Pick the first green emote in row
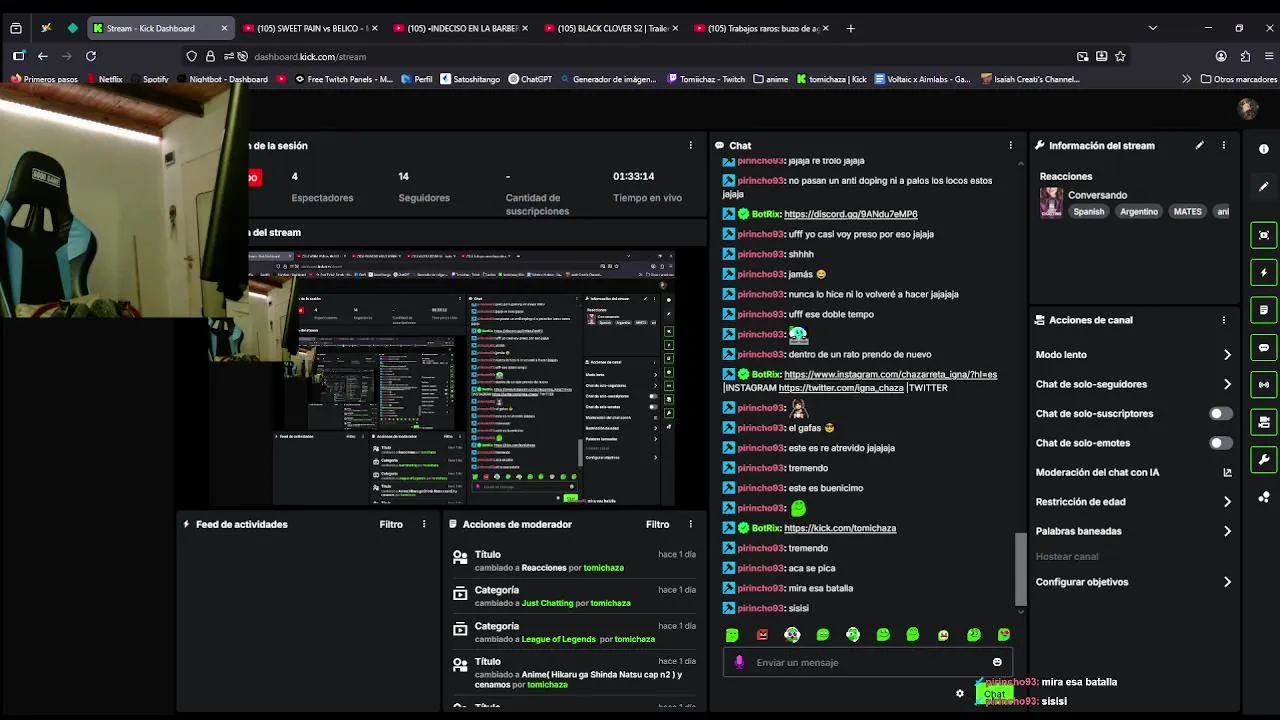Image resolution: width=1280 pixels, height=720 pixels. point(732,635)
